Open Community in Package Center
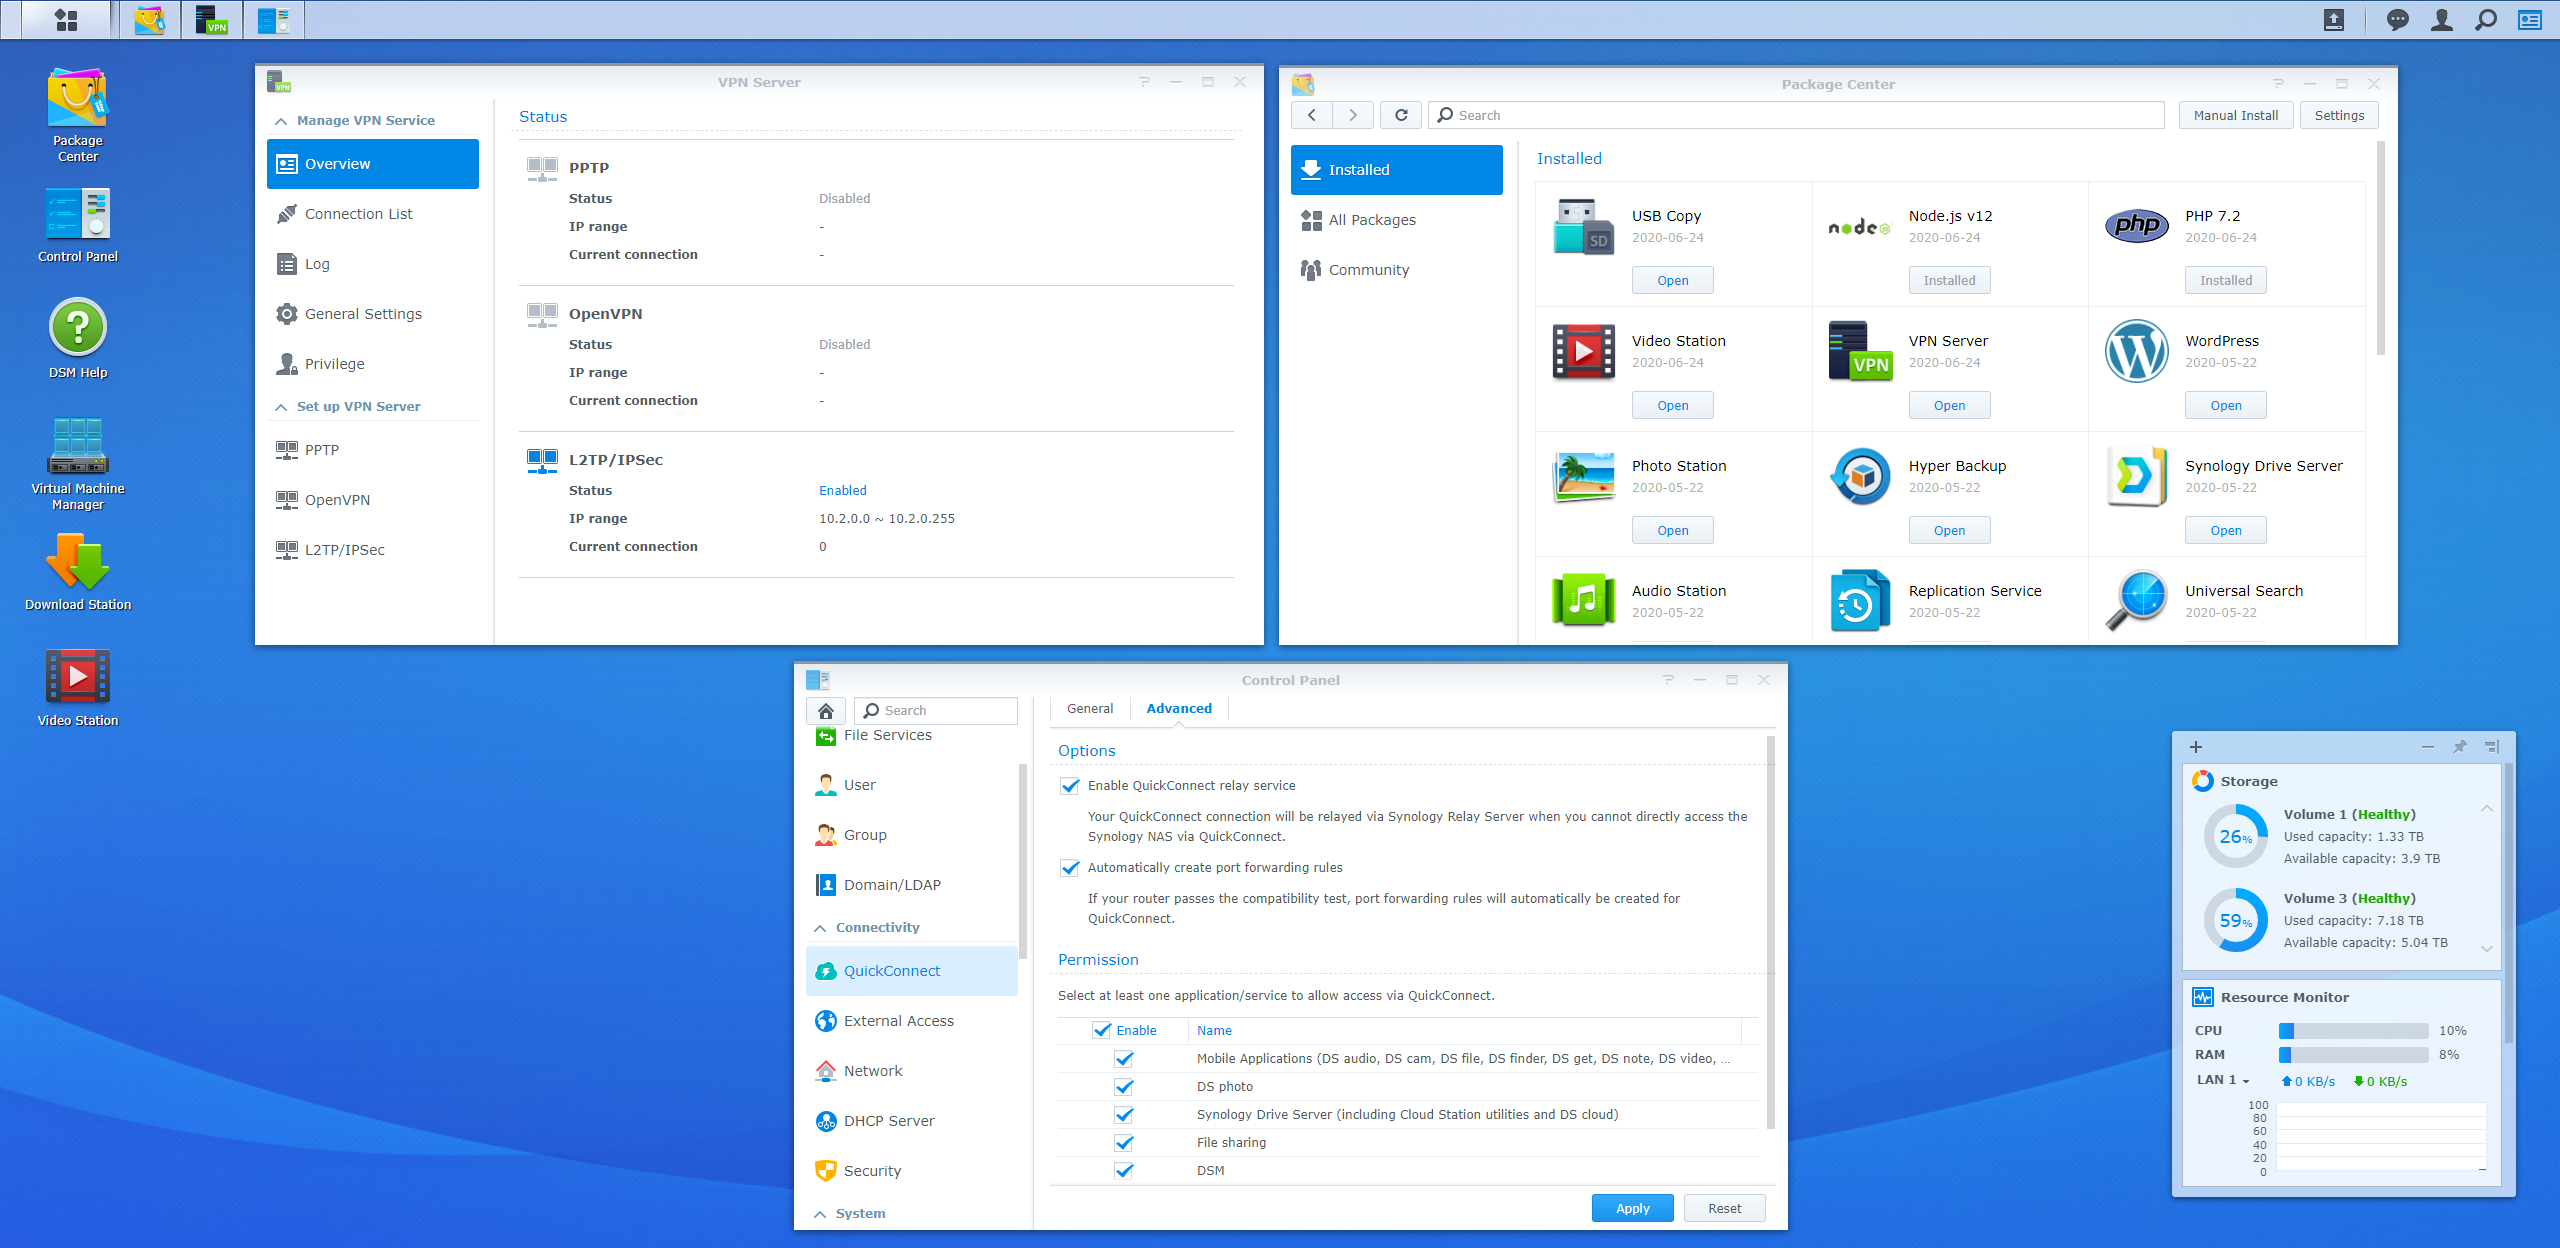 (x=1396, y=270)
